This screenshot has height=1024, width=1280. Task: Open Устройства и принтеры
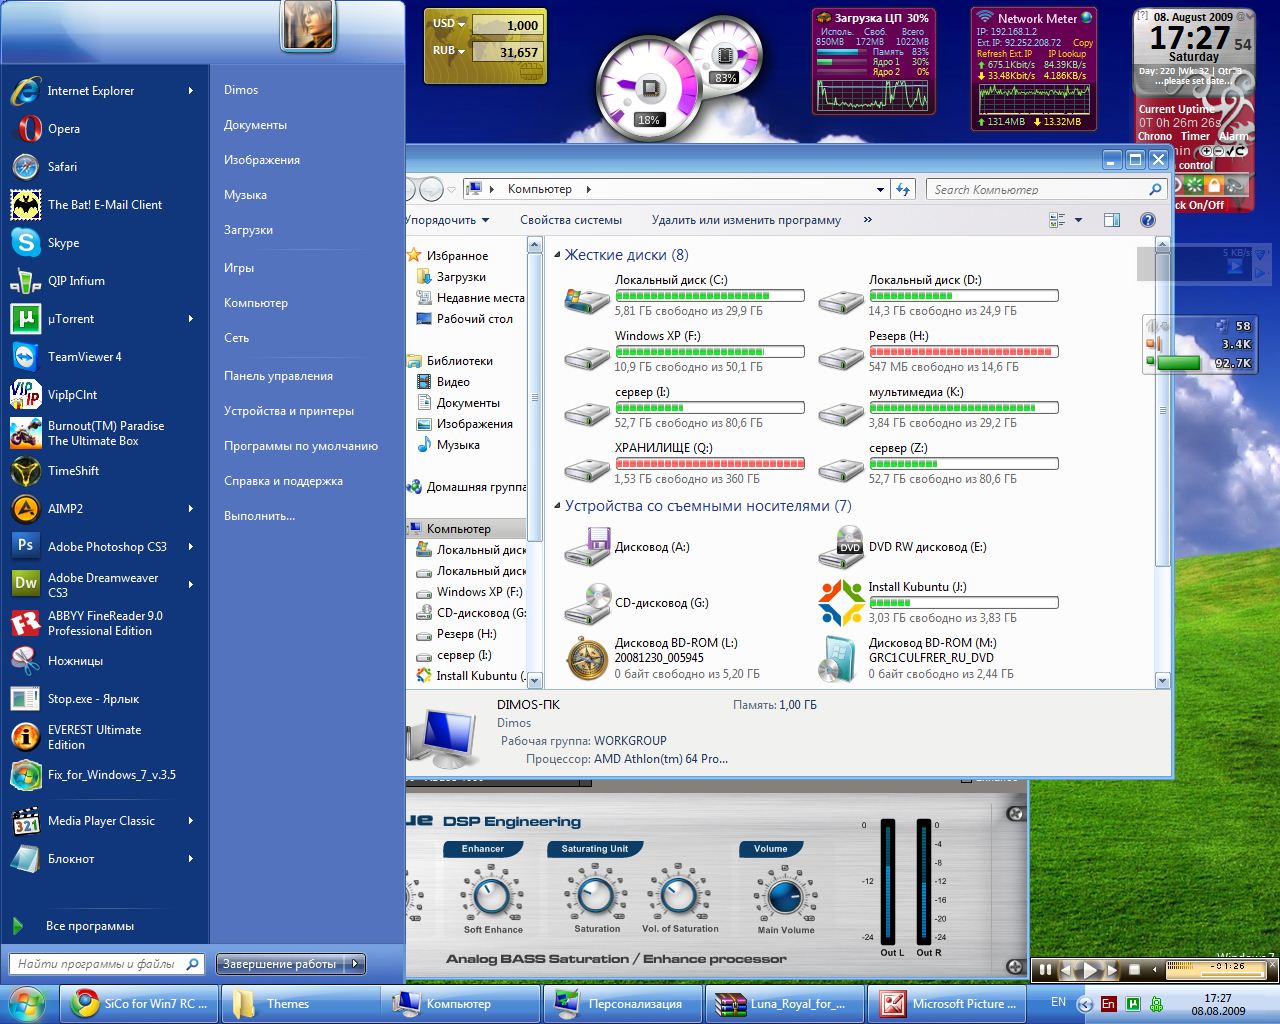289,411
